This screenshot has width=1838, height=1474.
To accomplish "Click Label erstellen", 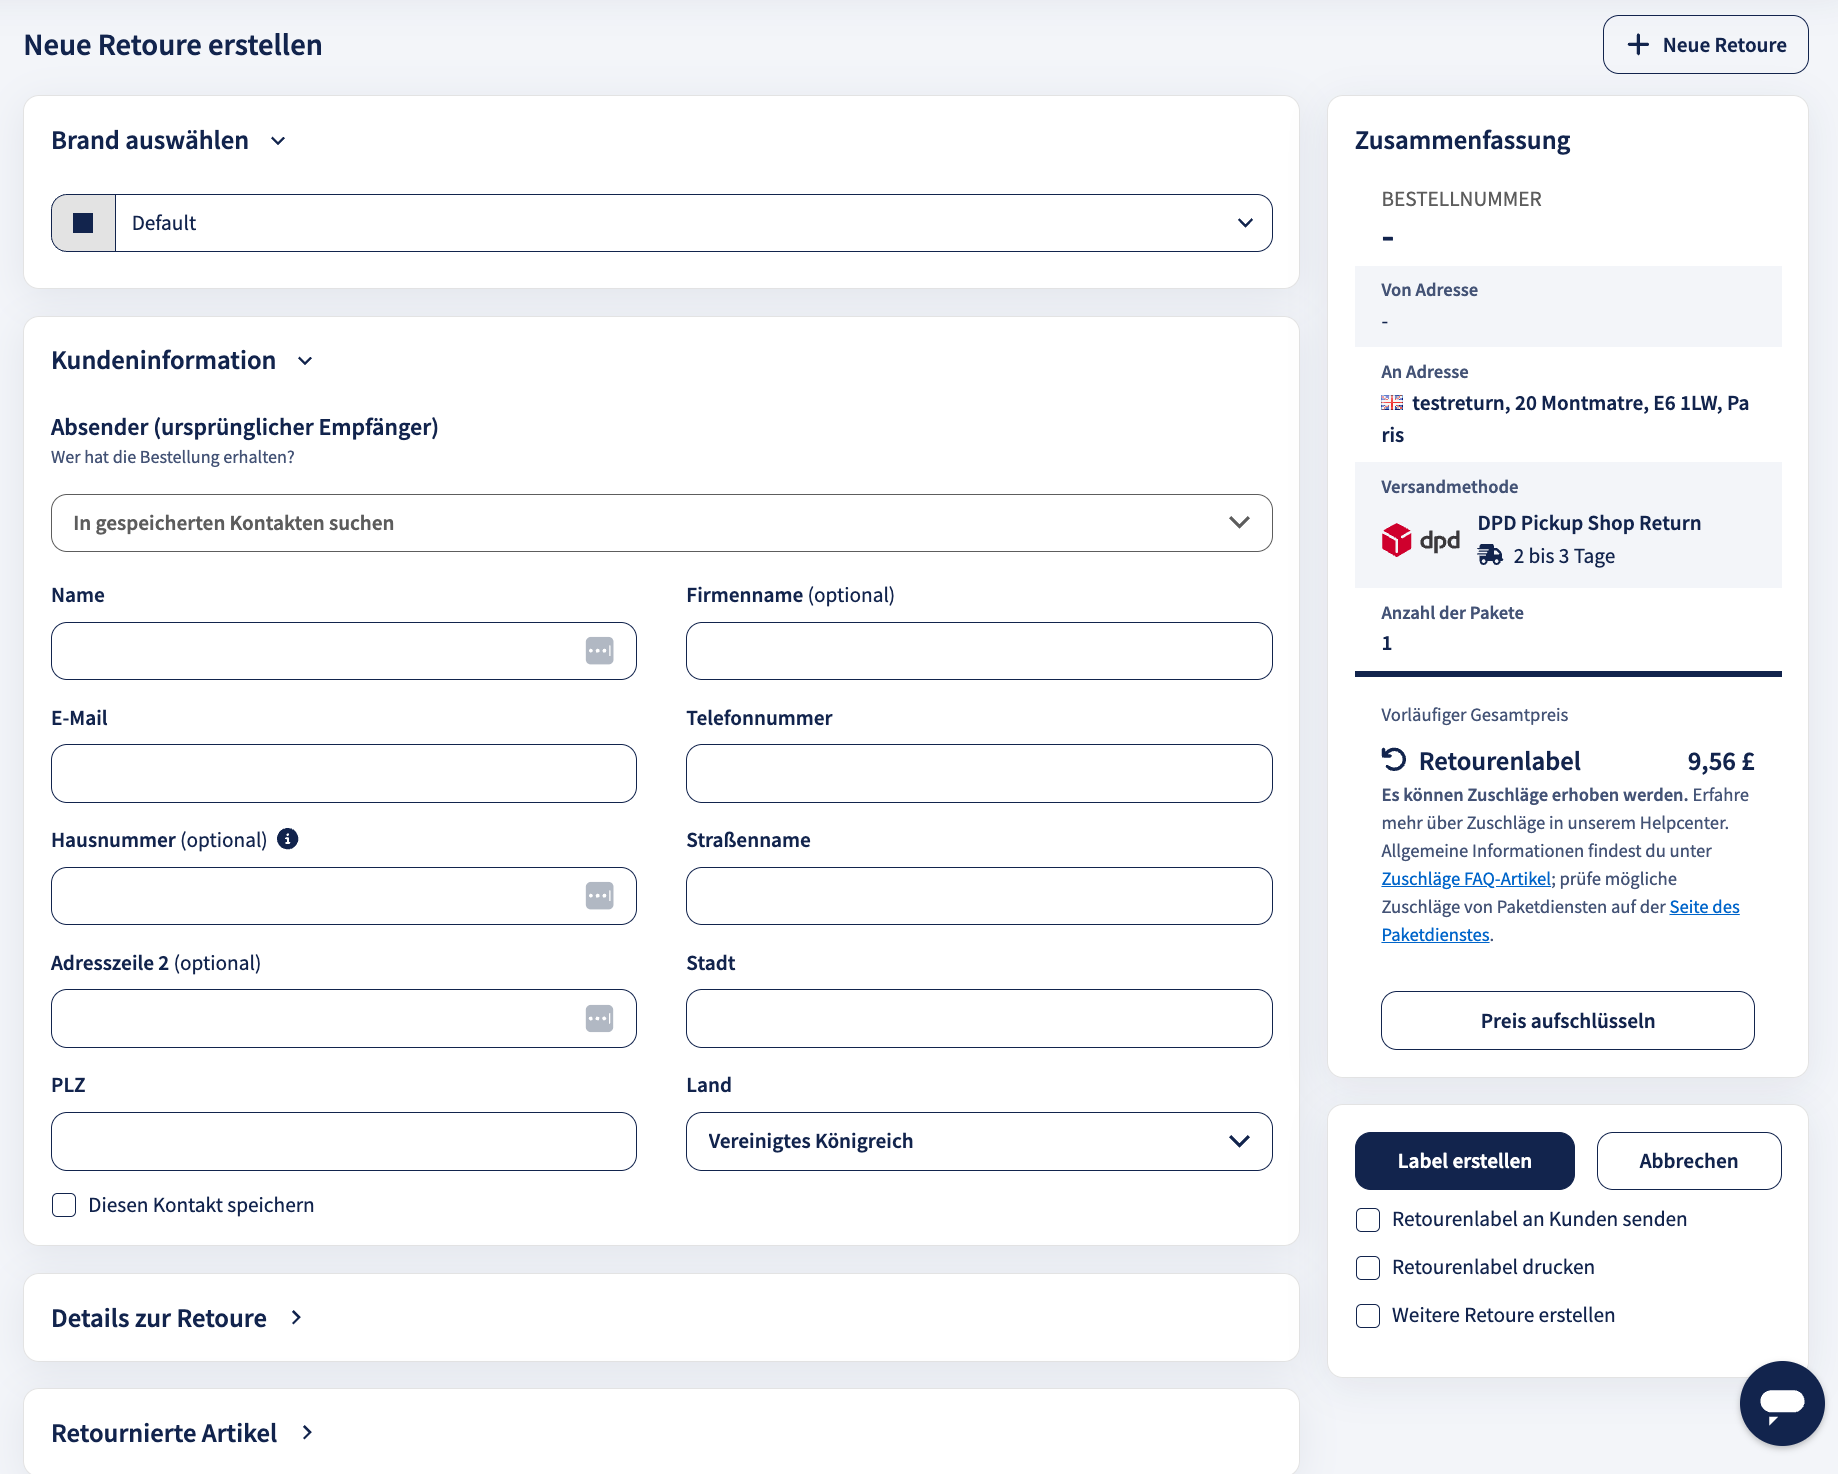I will (x=1464, y=1161).
